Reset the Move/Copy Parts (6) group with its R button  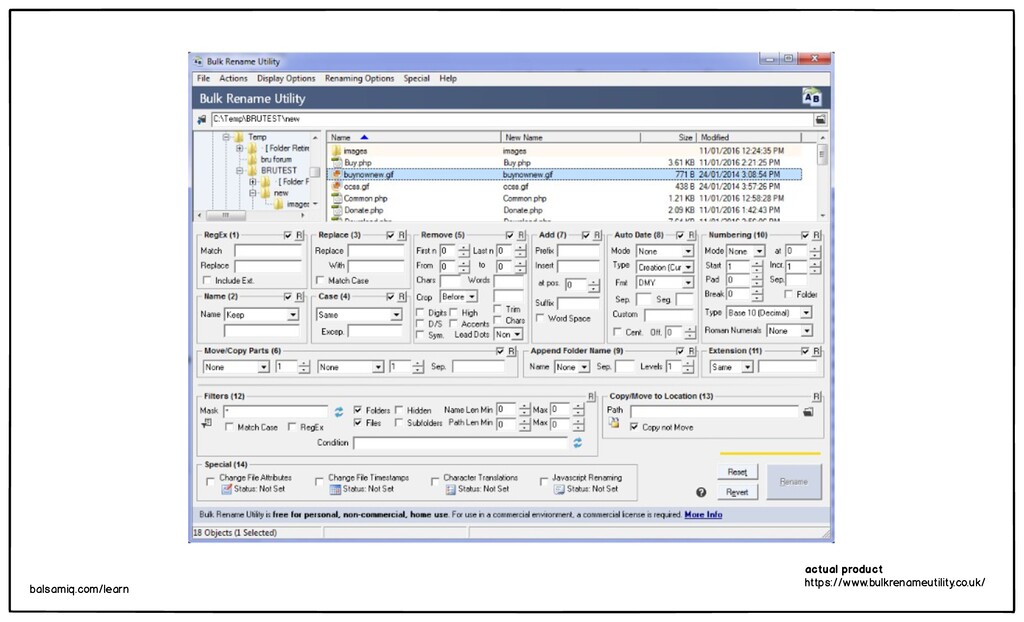512,352
